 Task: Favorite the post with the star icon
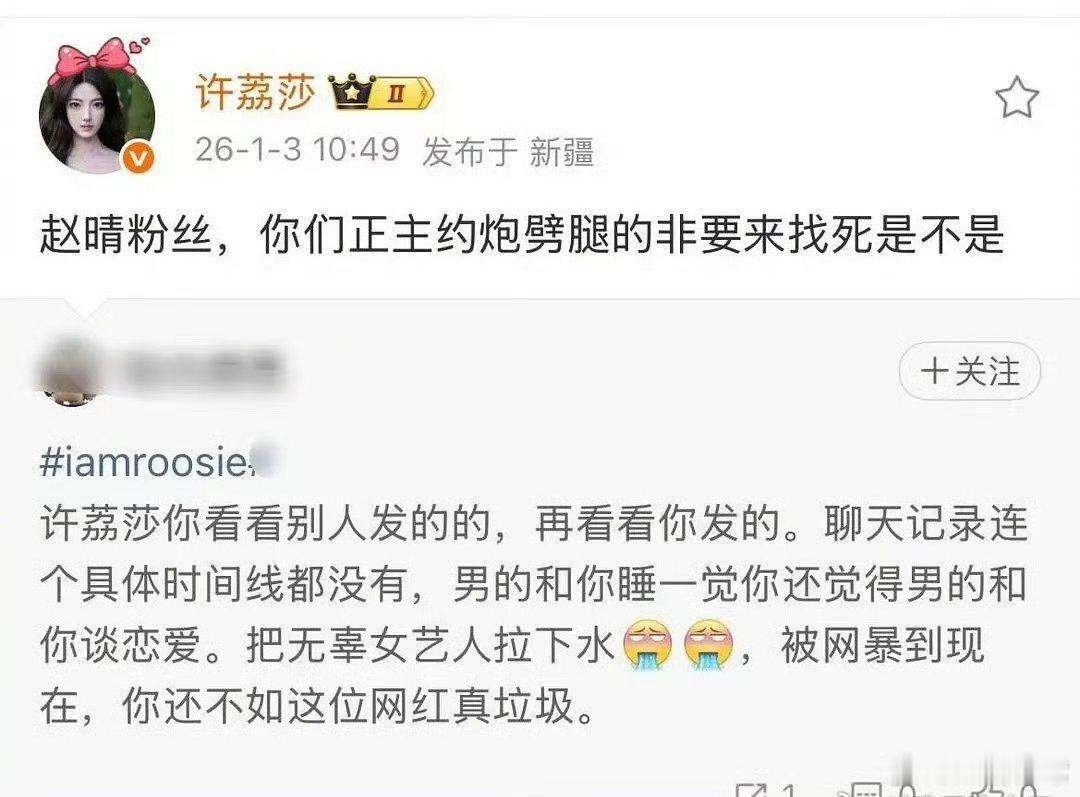click(x=1017, y=98)
